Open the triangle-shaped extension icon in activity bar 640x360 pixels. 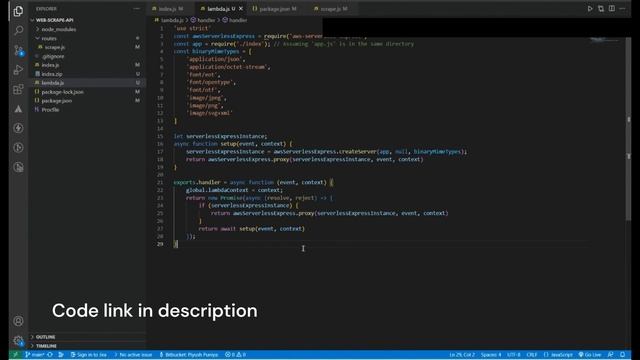coord(18,109)
